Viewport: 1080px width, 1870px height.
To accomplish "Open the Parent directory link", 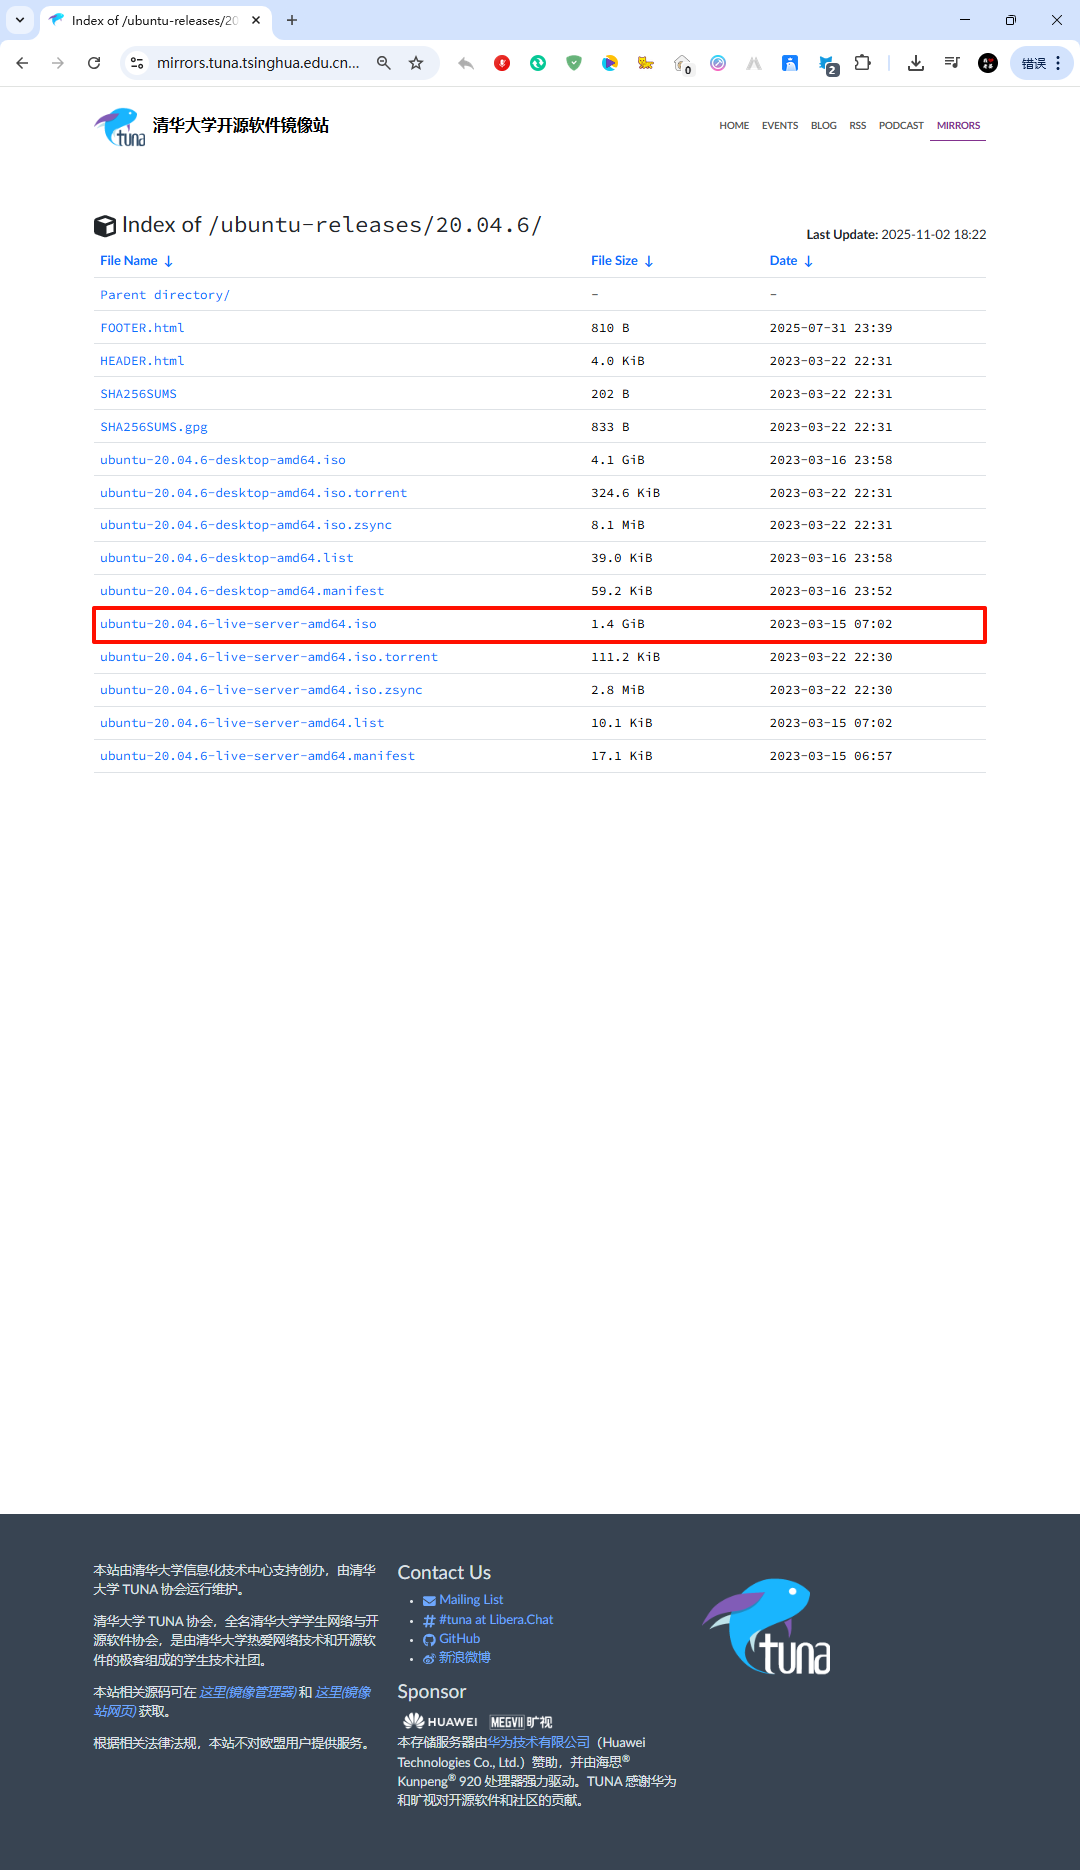I will pos(165,295).
